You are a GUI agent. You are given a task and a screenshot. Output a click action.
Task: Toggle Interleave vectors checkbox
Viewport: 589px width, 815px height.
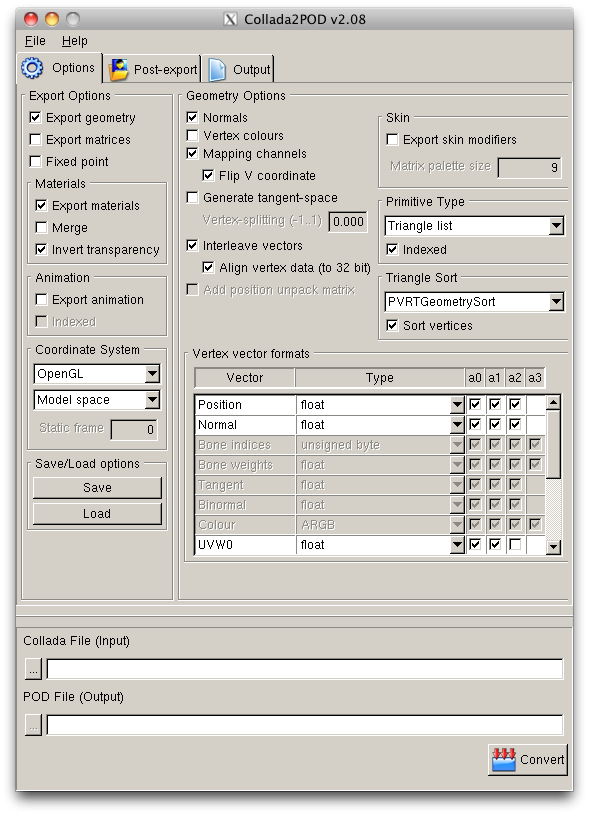[192, 245]
